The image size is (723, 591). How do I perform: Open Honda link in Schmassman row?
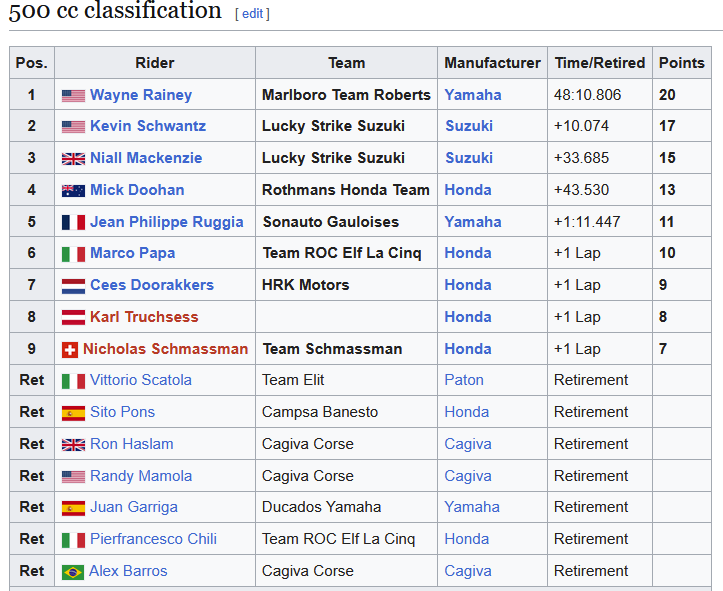point(468,349)
